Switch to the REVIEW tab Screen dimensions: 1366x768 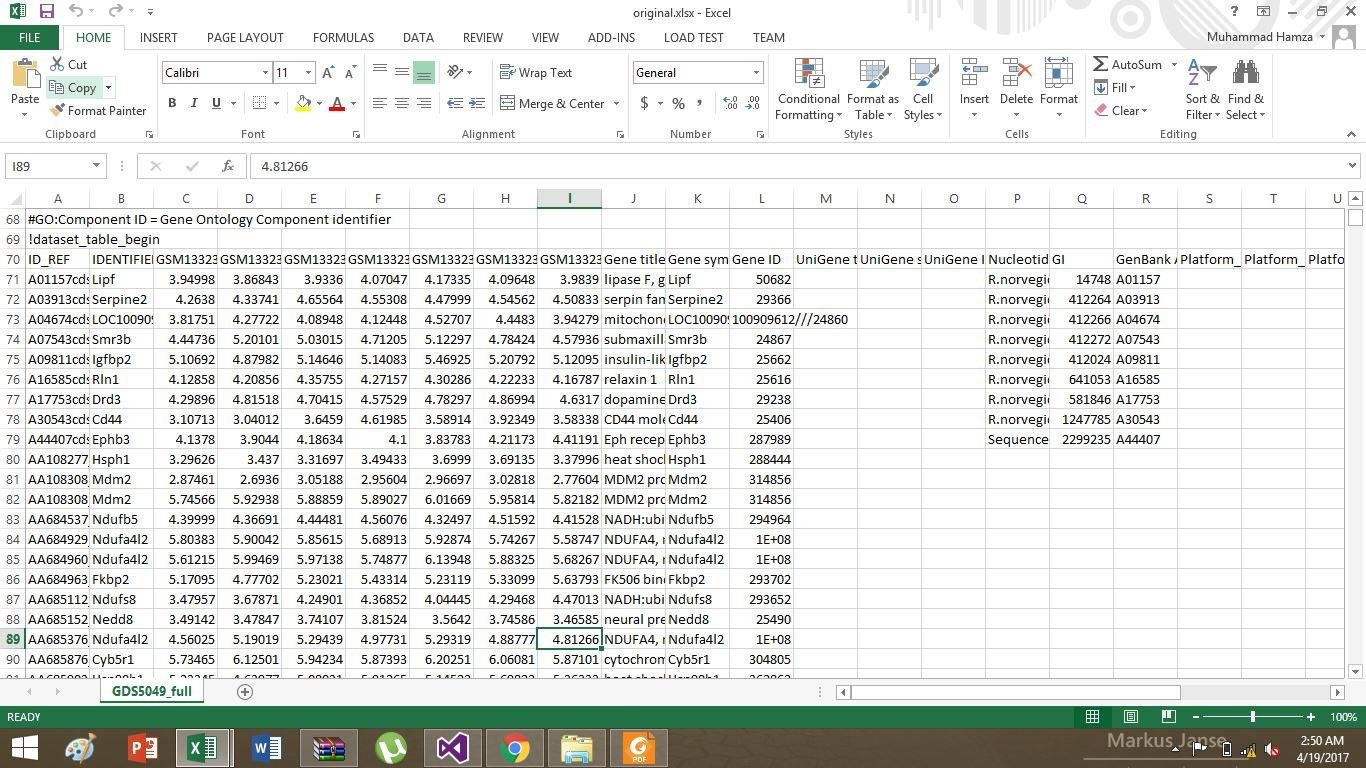tap(483, 37)
